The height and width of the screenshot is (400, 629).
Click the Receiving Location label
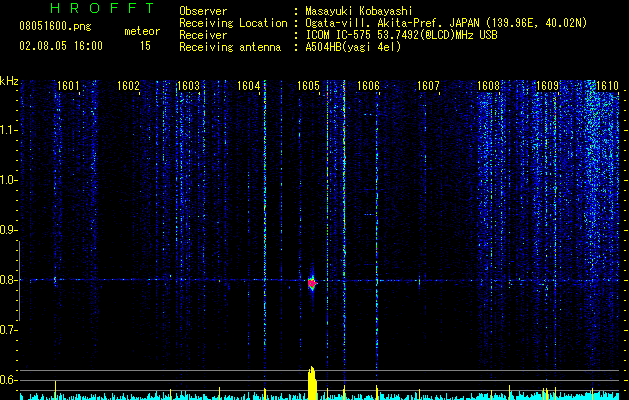233,23
